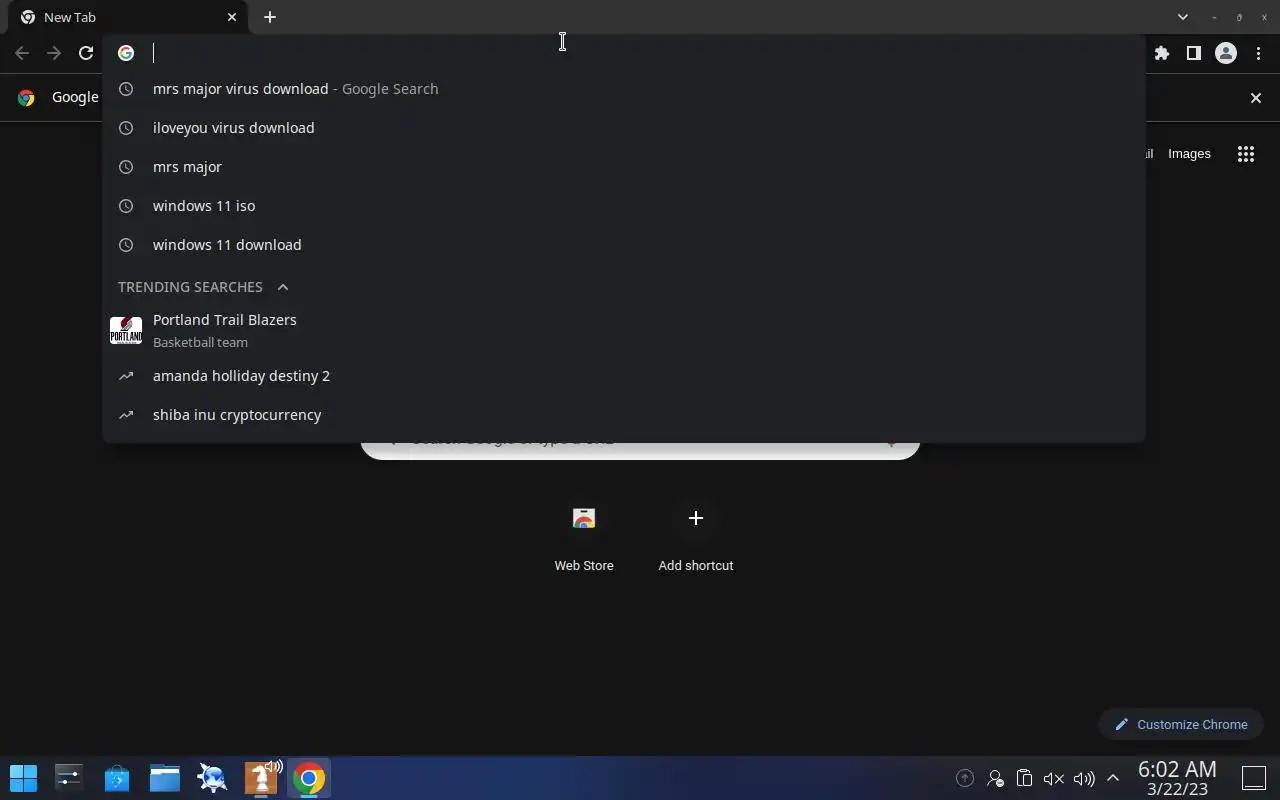Open the tab search dropdown arrow
This screenshot has width=1280, height=800.
(x=1182, y=17)
